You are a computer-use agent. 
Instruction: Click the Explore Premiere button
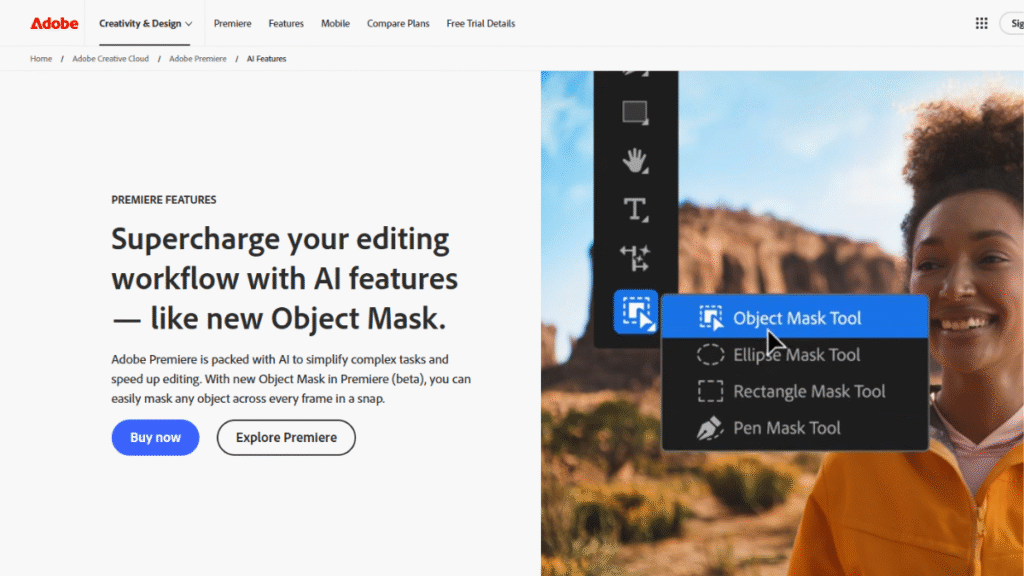[286, 437]
